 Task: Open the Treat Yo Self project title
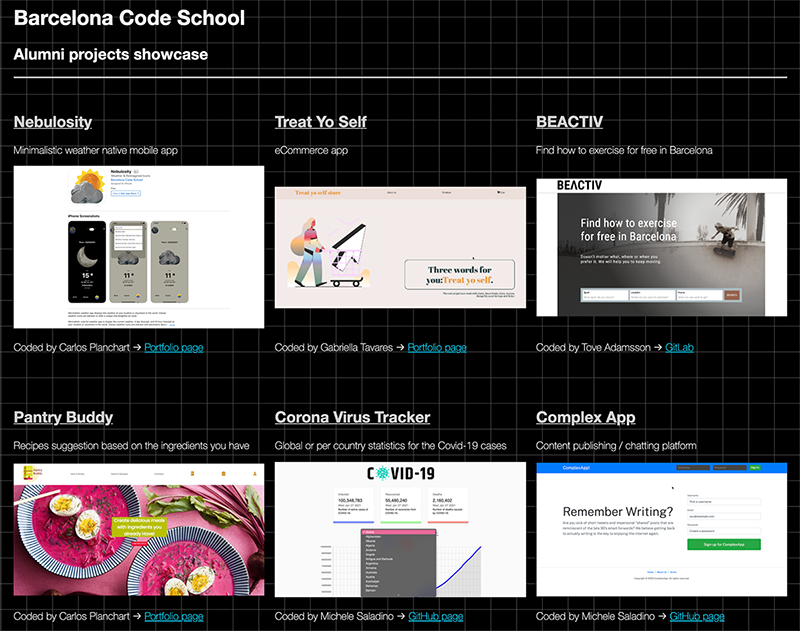click(320, 122)
